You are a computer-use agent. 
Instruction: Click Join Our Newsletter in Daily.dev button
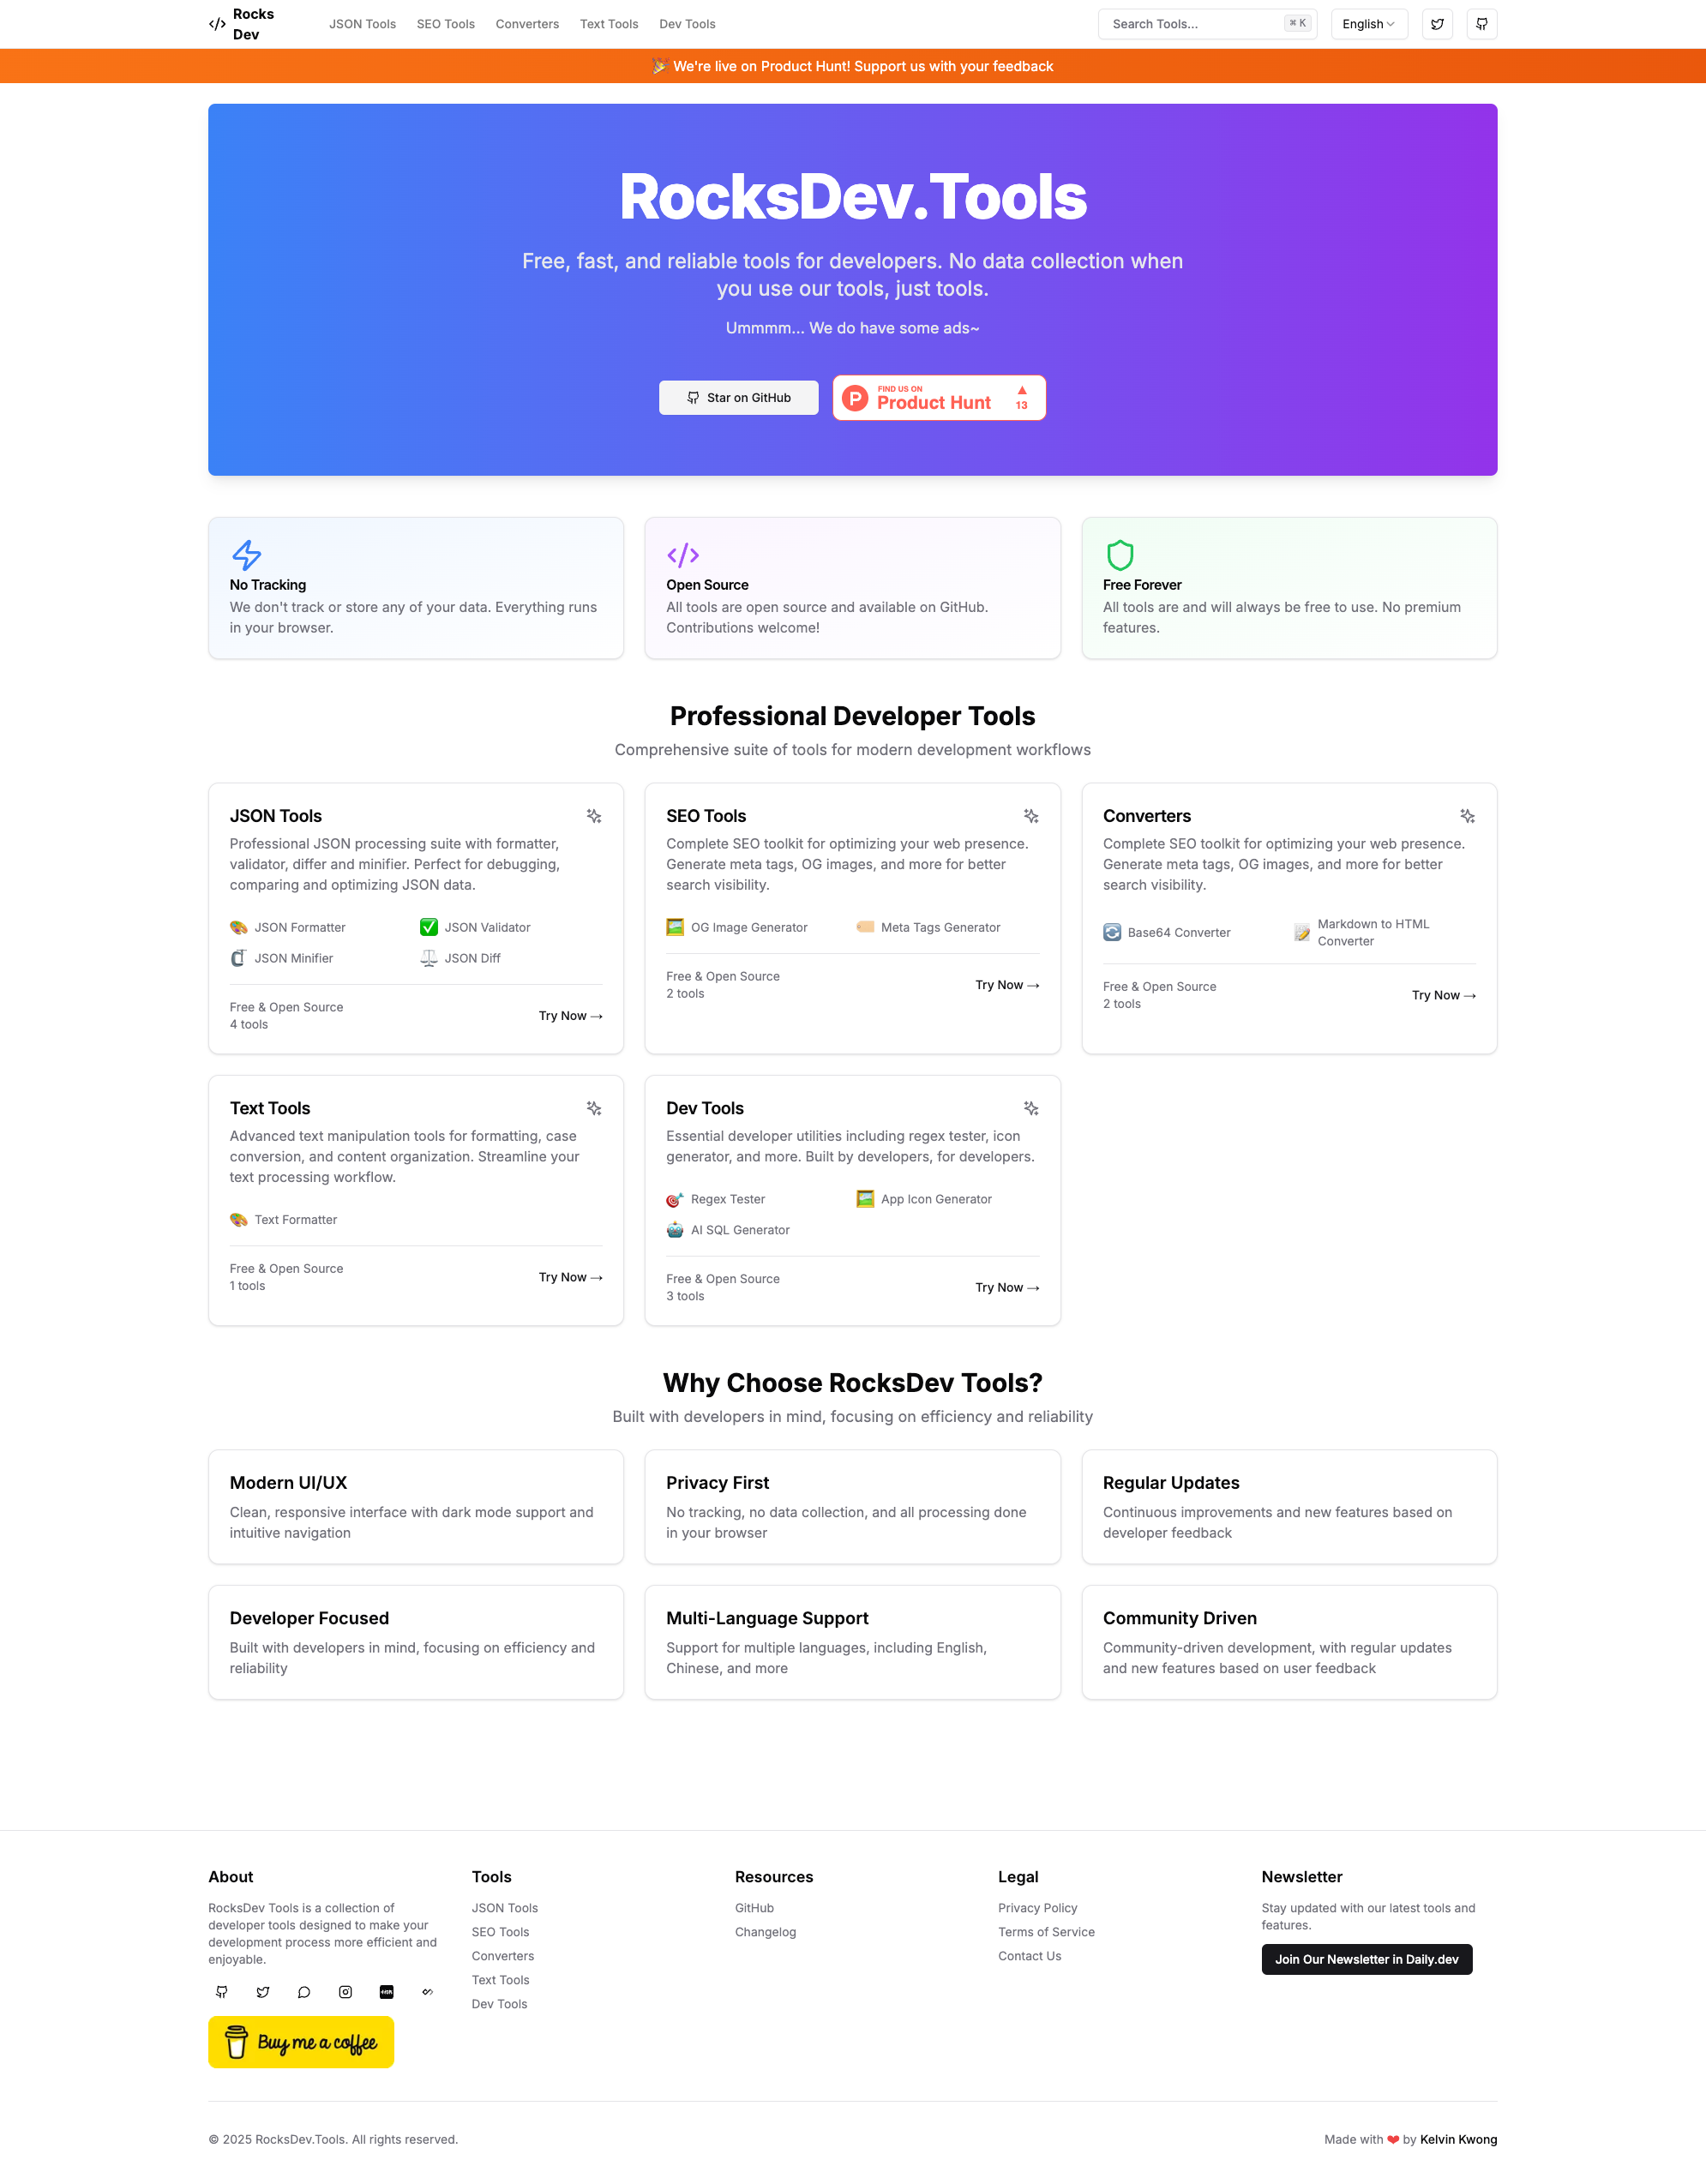[x=1367, y=1959]
